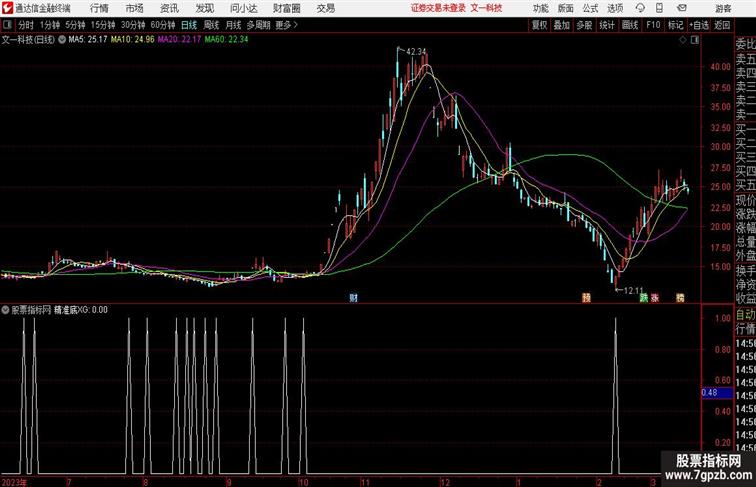The height and width of the screenshot is (487, 756).
Task: Click 证券交易未登录 login status link
Action: pyautogui.click(x=438, y=8)
